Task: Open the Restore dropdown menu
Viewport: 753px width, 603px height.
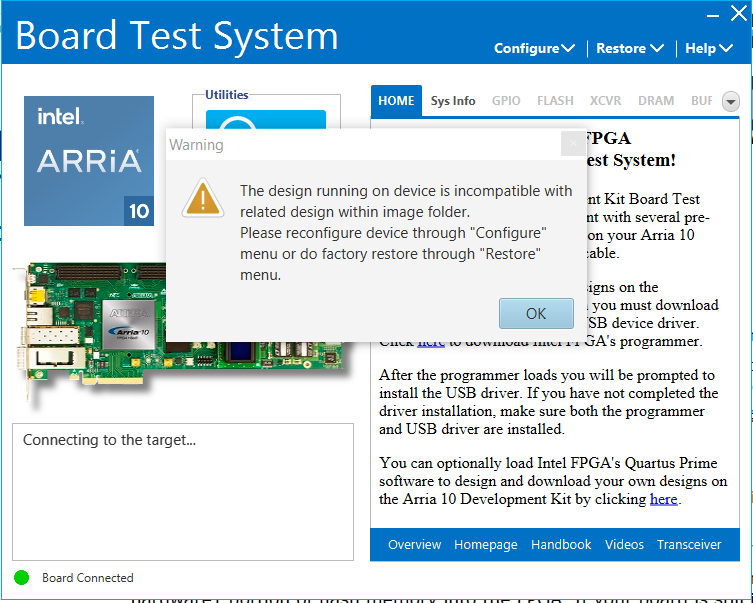Action: coord(629,48)
